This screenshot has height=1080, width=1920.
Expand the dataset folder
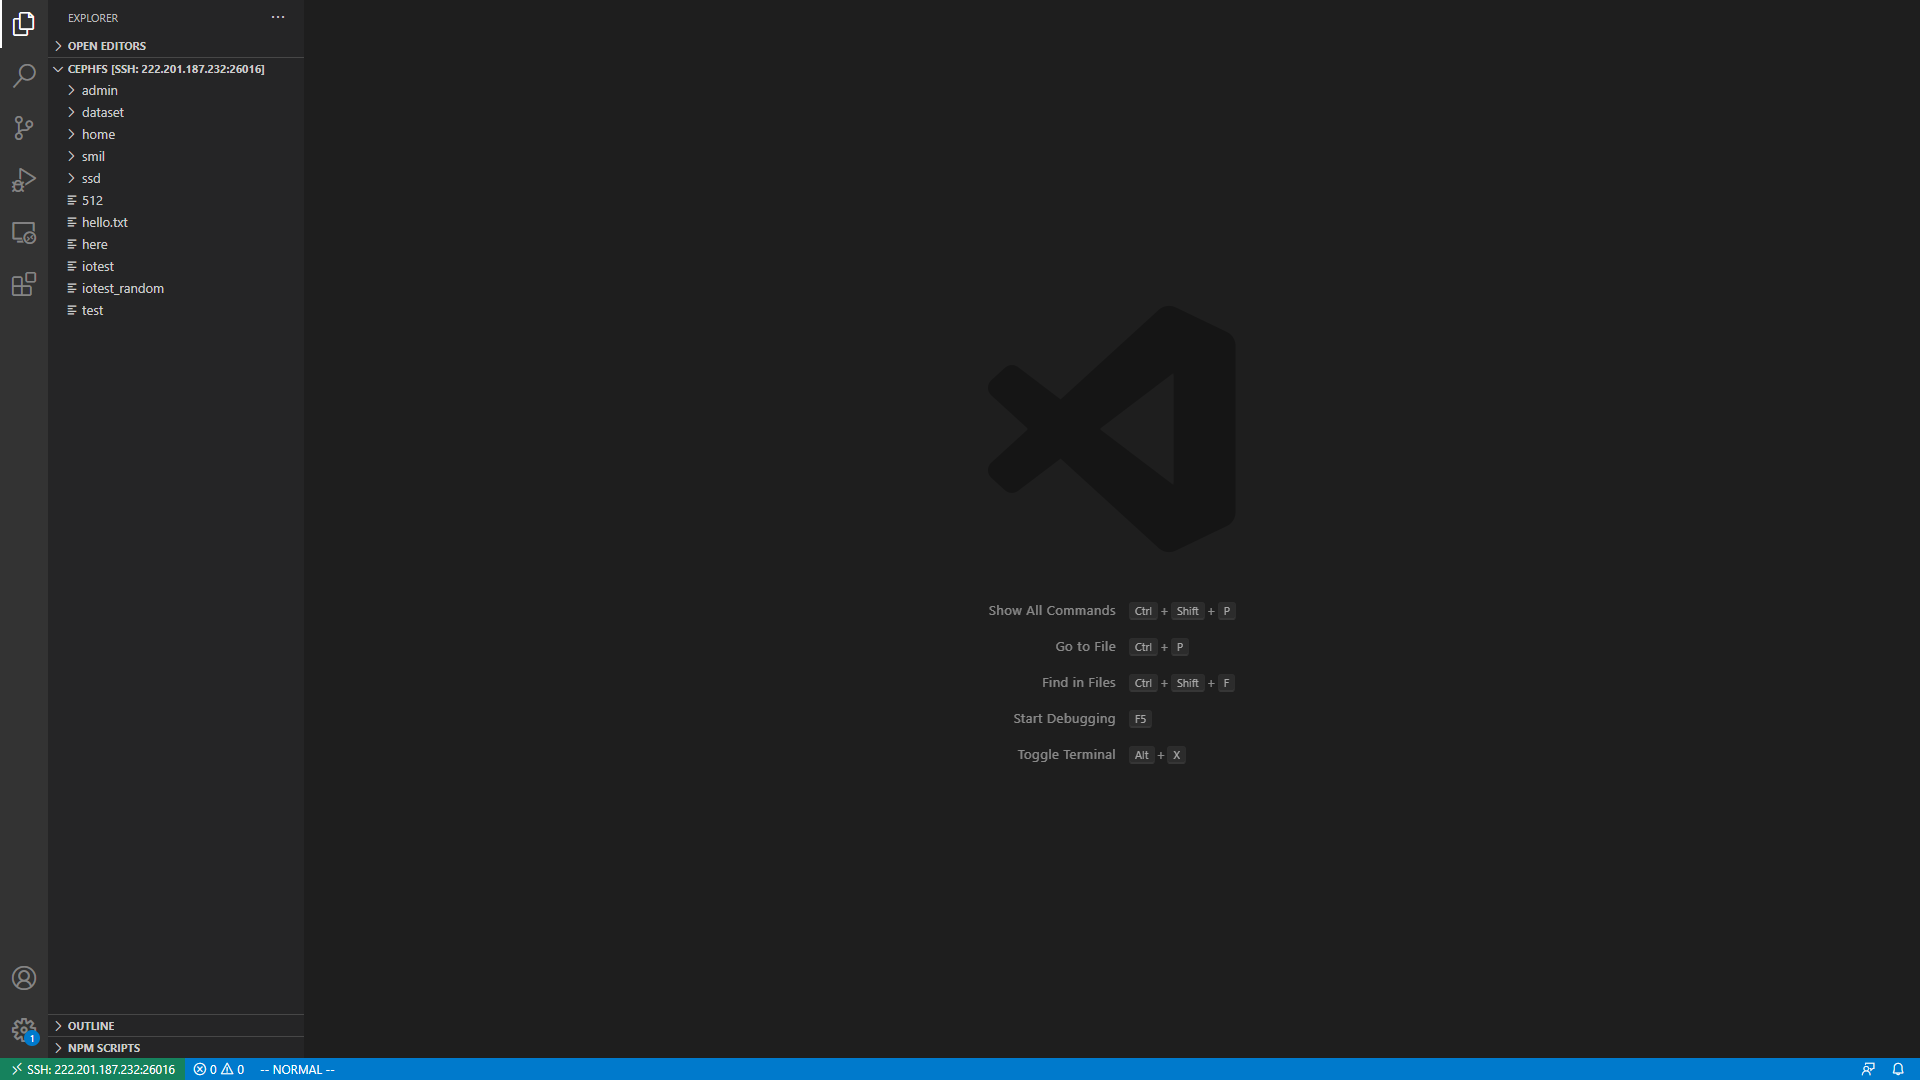102,112
